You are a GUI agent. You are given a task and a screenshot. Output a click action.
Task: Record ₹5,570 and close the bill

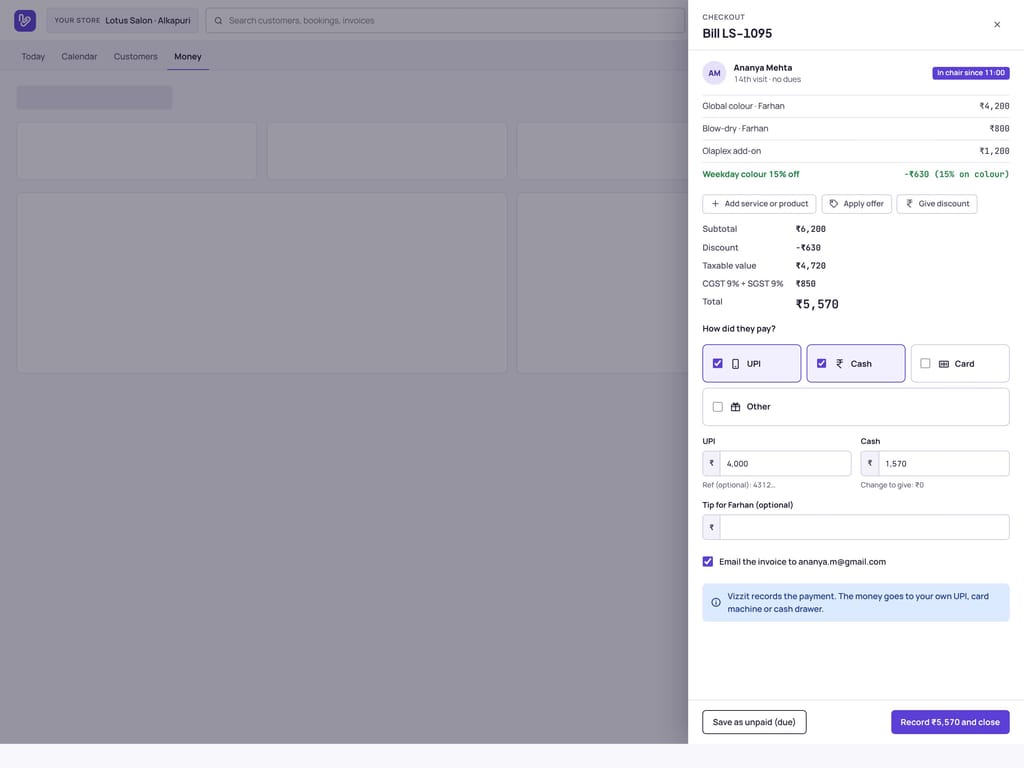(950, 722)
